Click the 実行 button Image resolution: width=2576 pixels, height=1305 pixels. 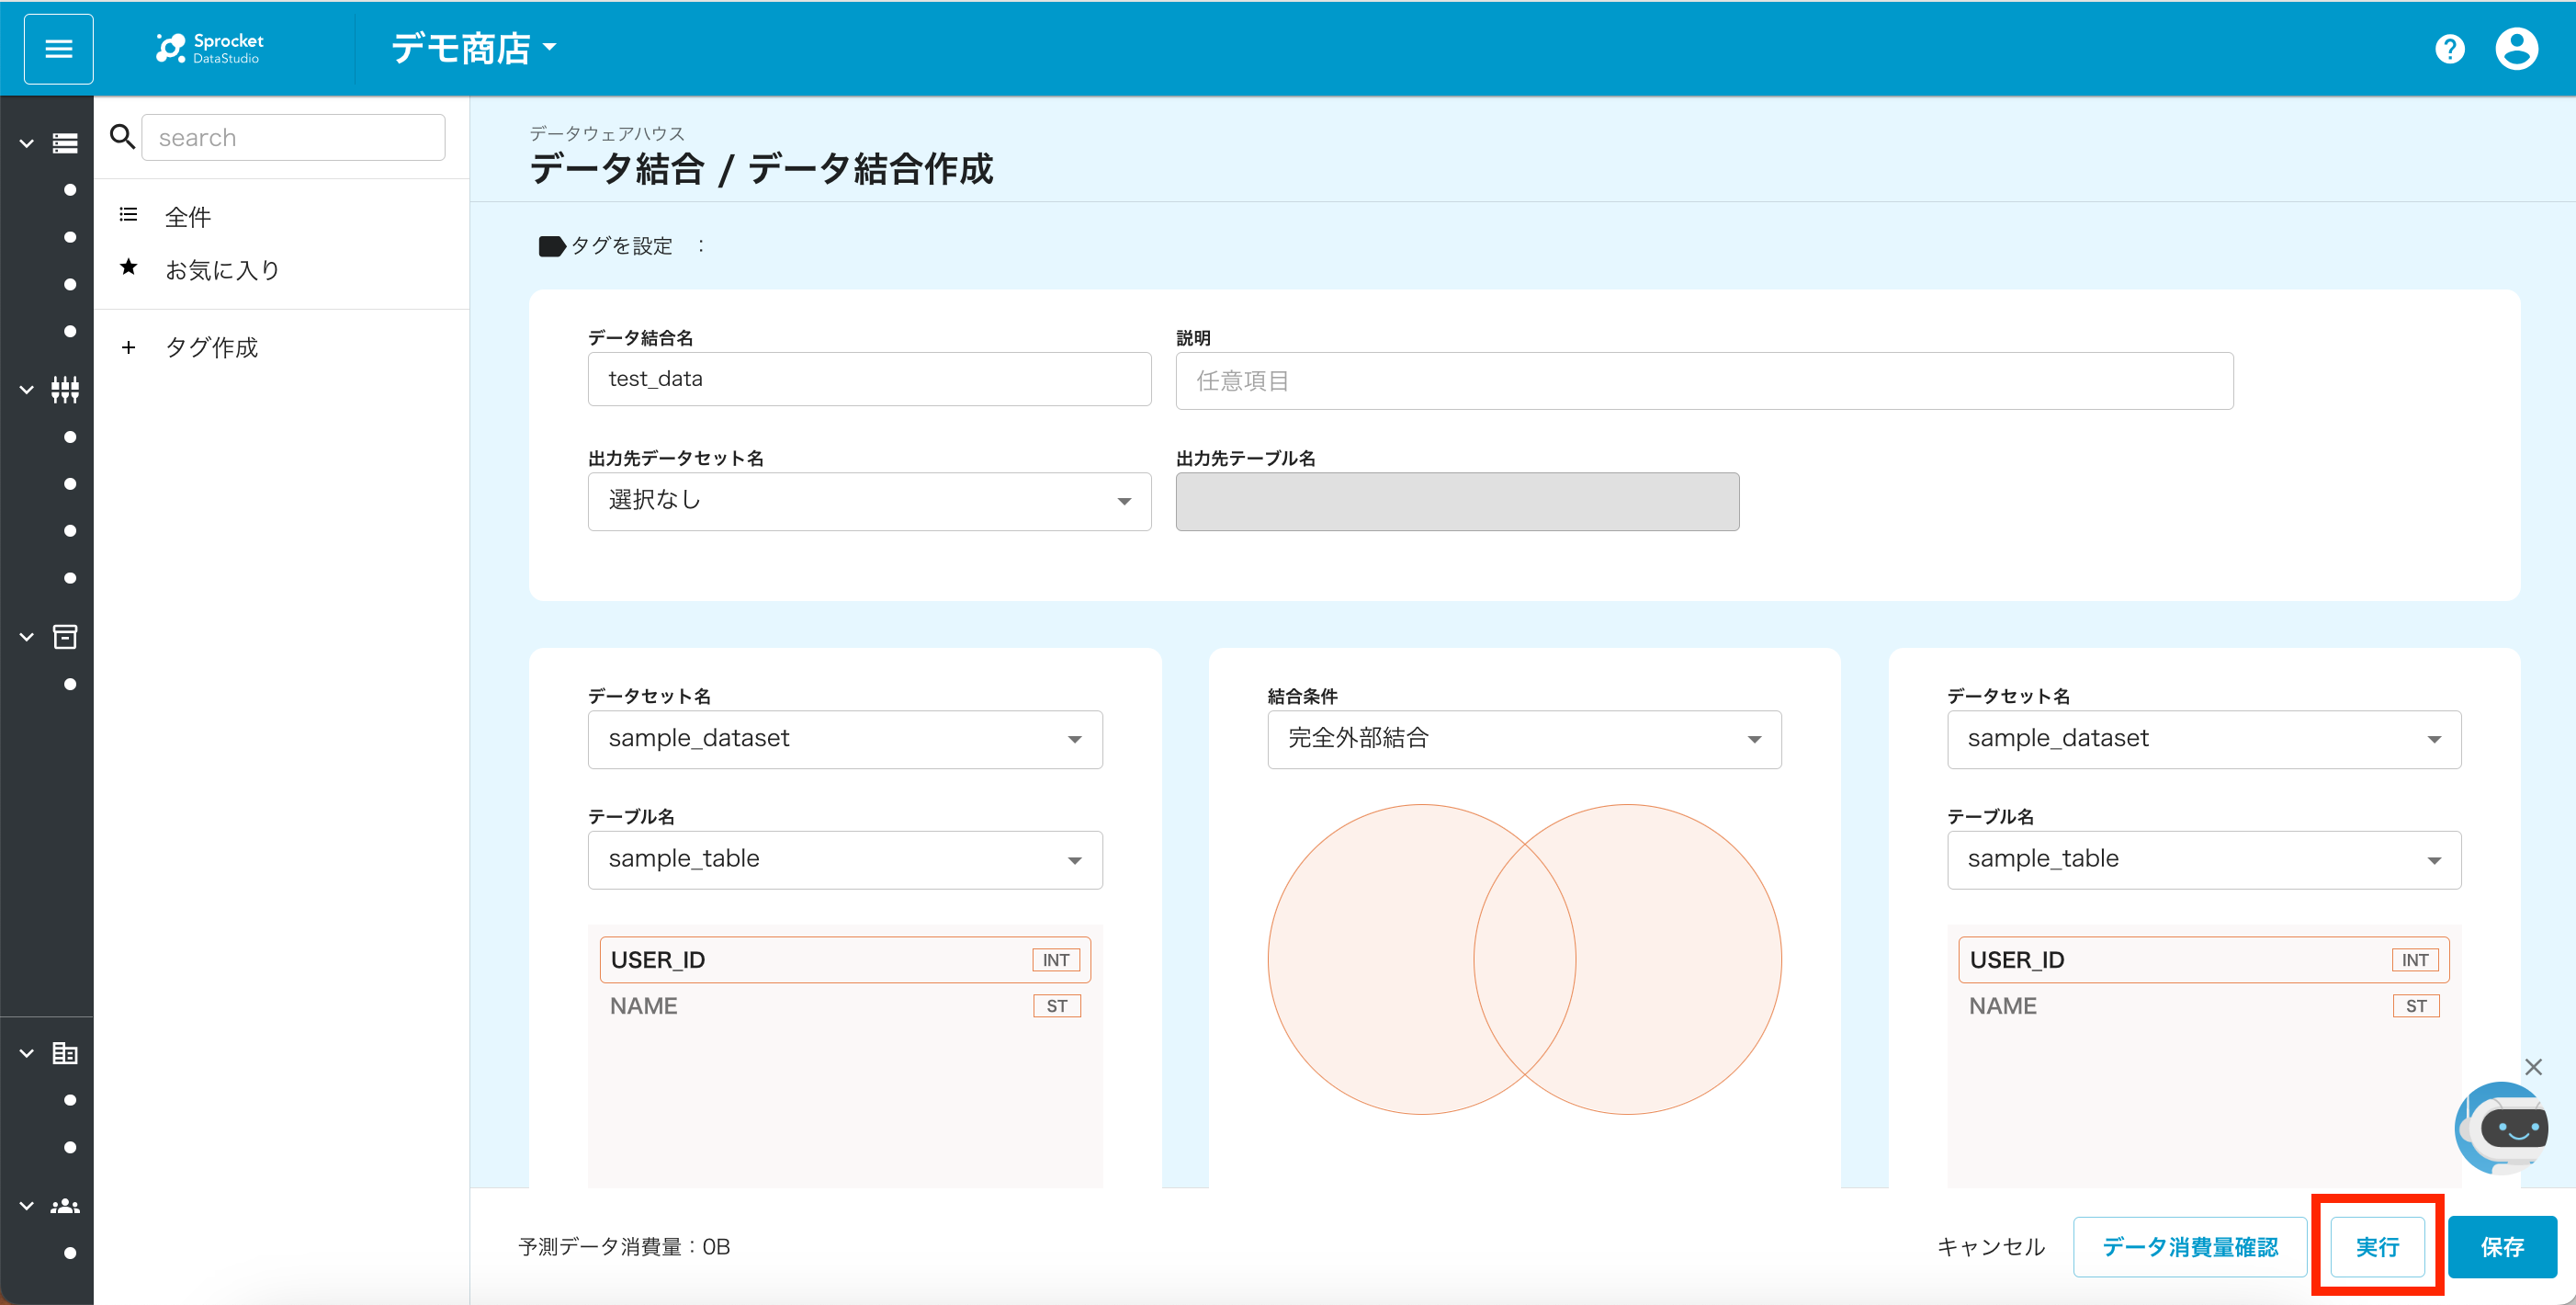pyautogui.click(x=2377, y=1247)
